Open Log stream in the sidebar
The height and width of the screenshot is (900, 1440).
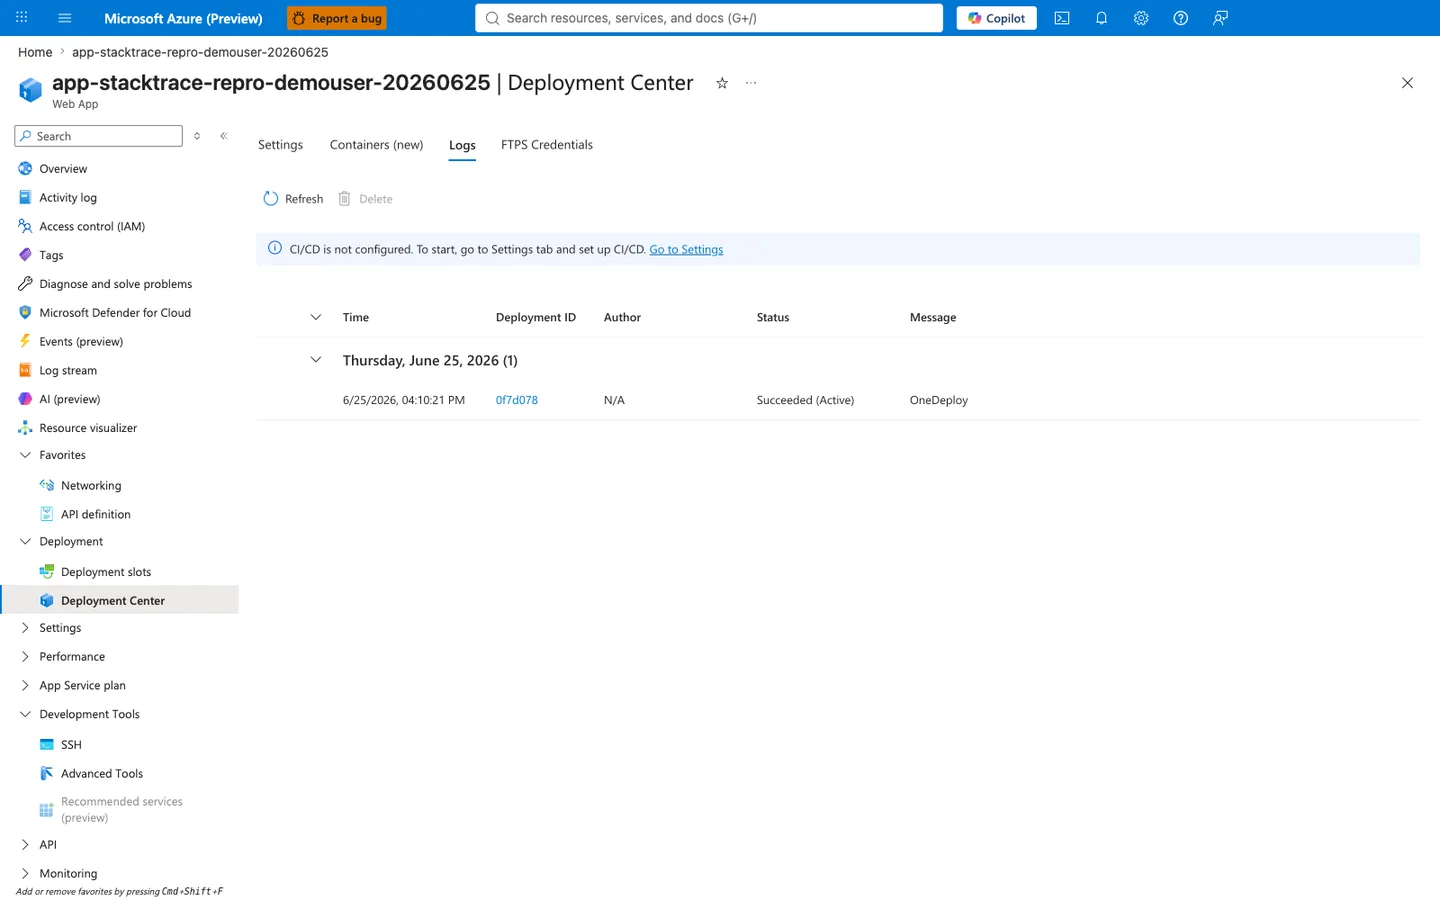(68, 371)
